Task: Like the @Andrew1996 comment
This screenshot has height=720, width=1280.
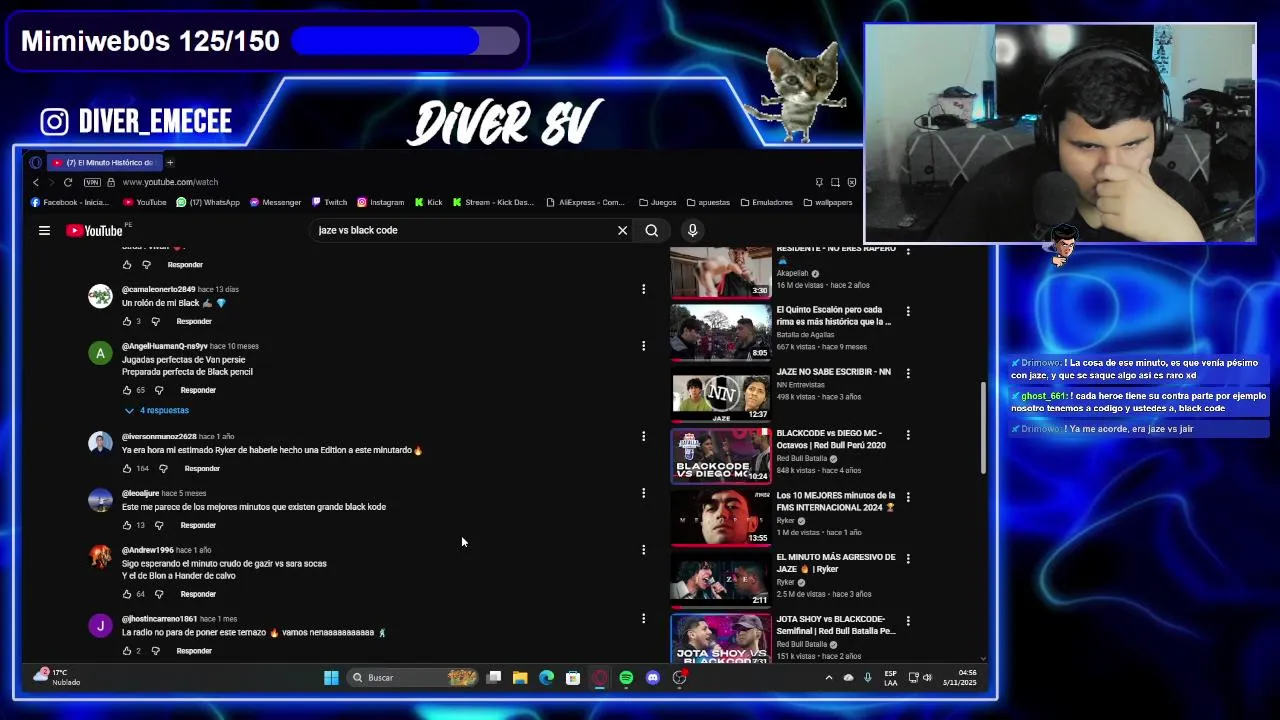Action: (x=126, y=594)
